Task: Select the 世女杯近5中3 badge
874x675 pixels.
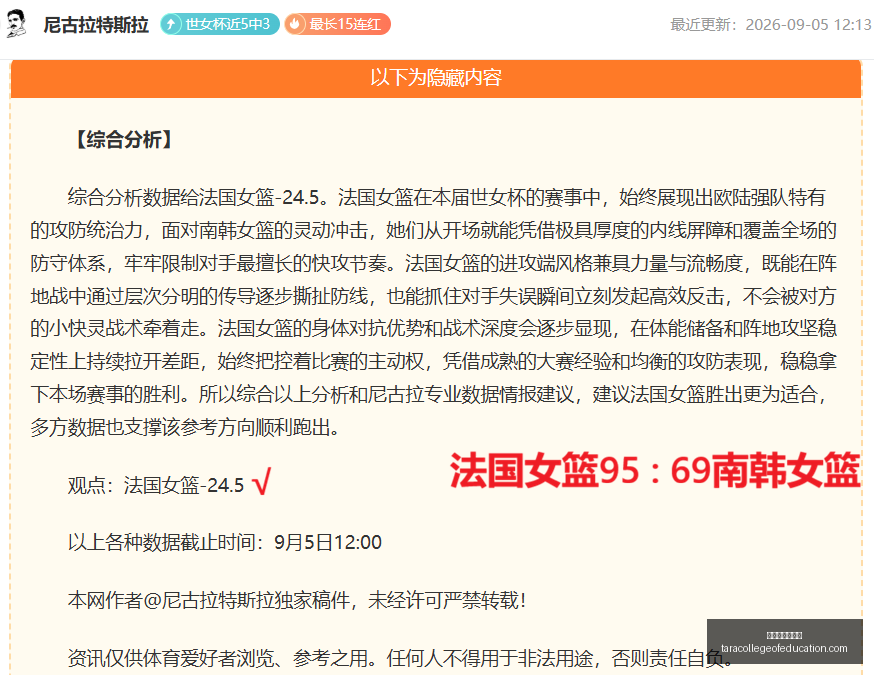Action: point(220,24)
